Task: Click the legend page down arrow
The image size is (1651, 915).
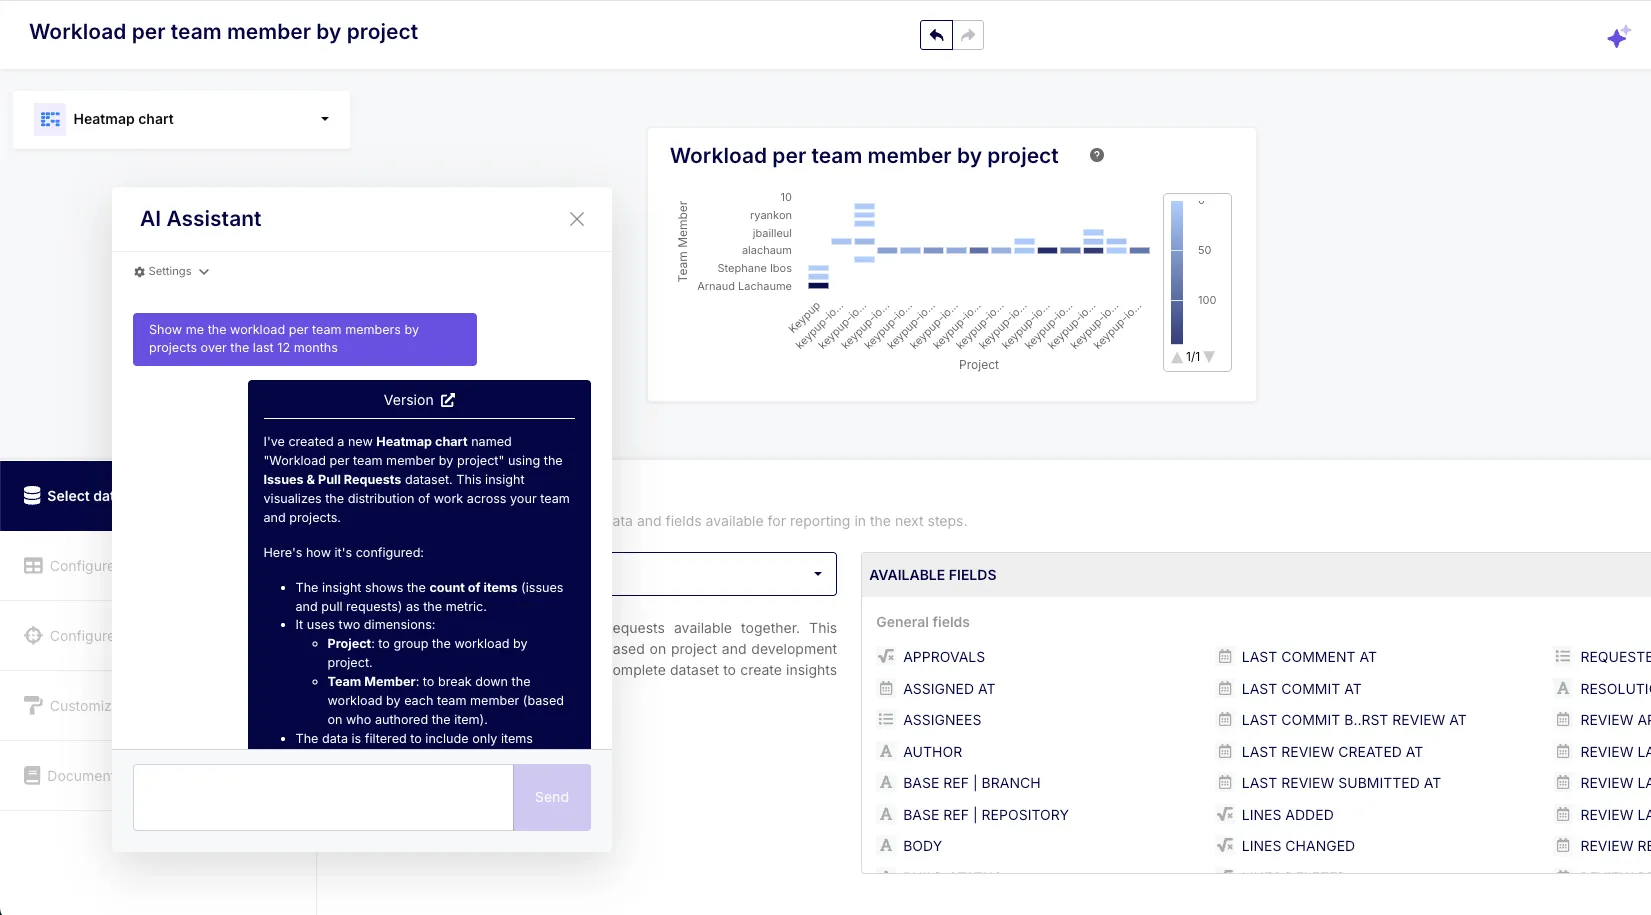Action: tap(1210, 357)
